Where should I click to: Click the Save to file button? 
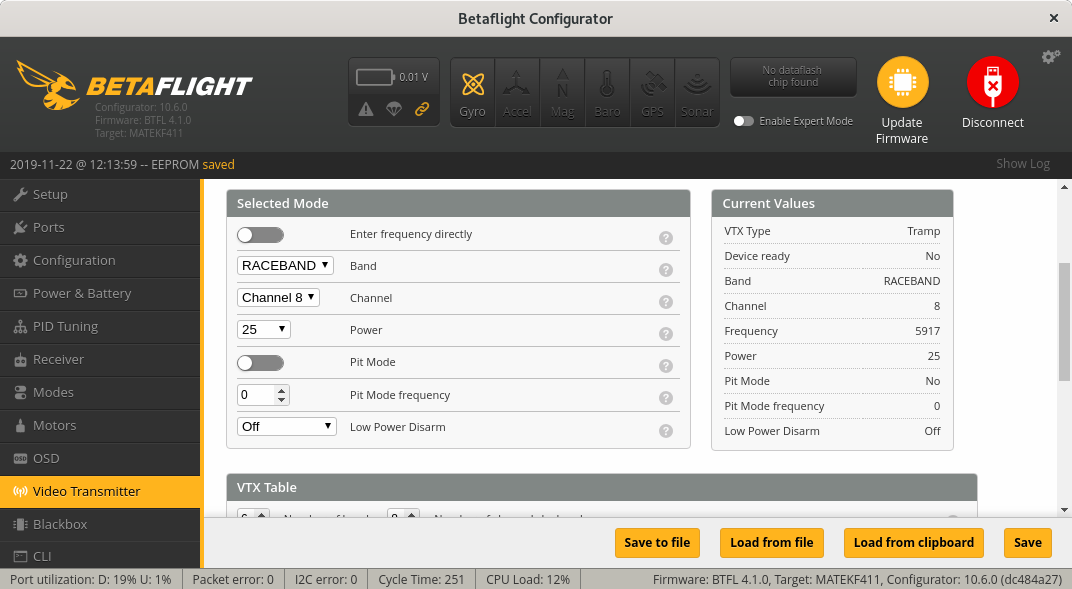(x=657, y=543)
